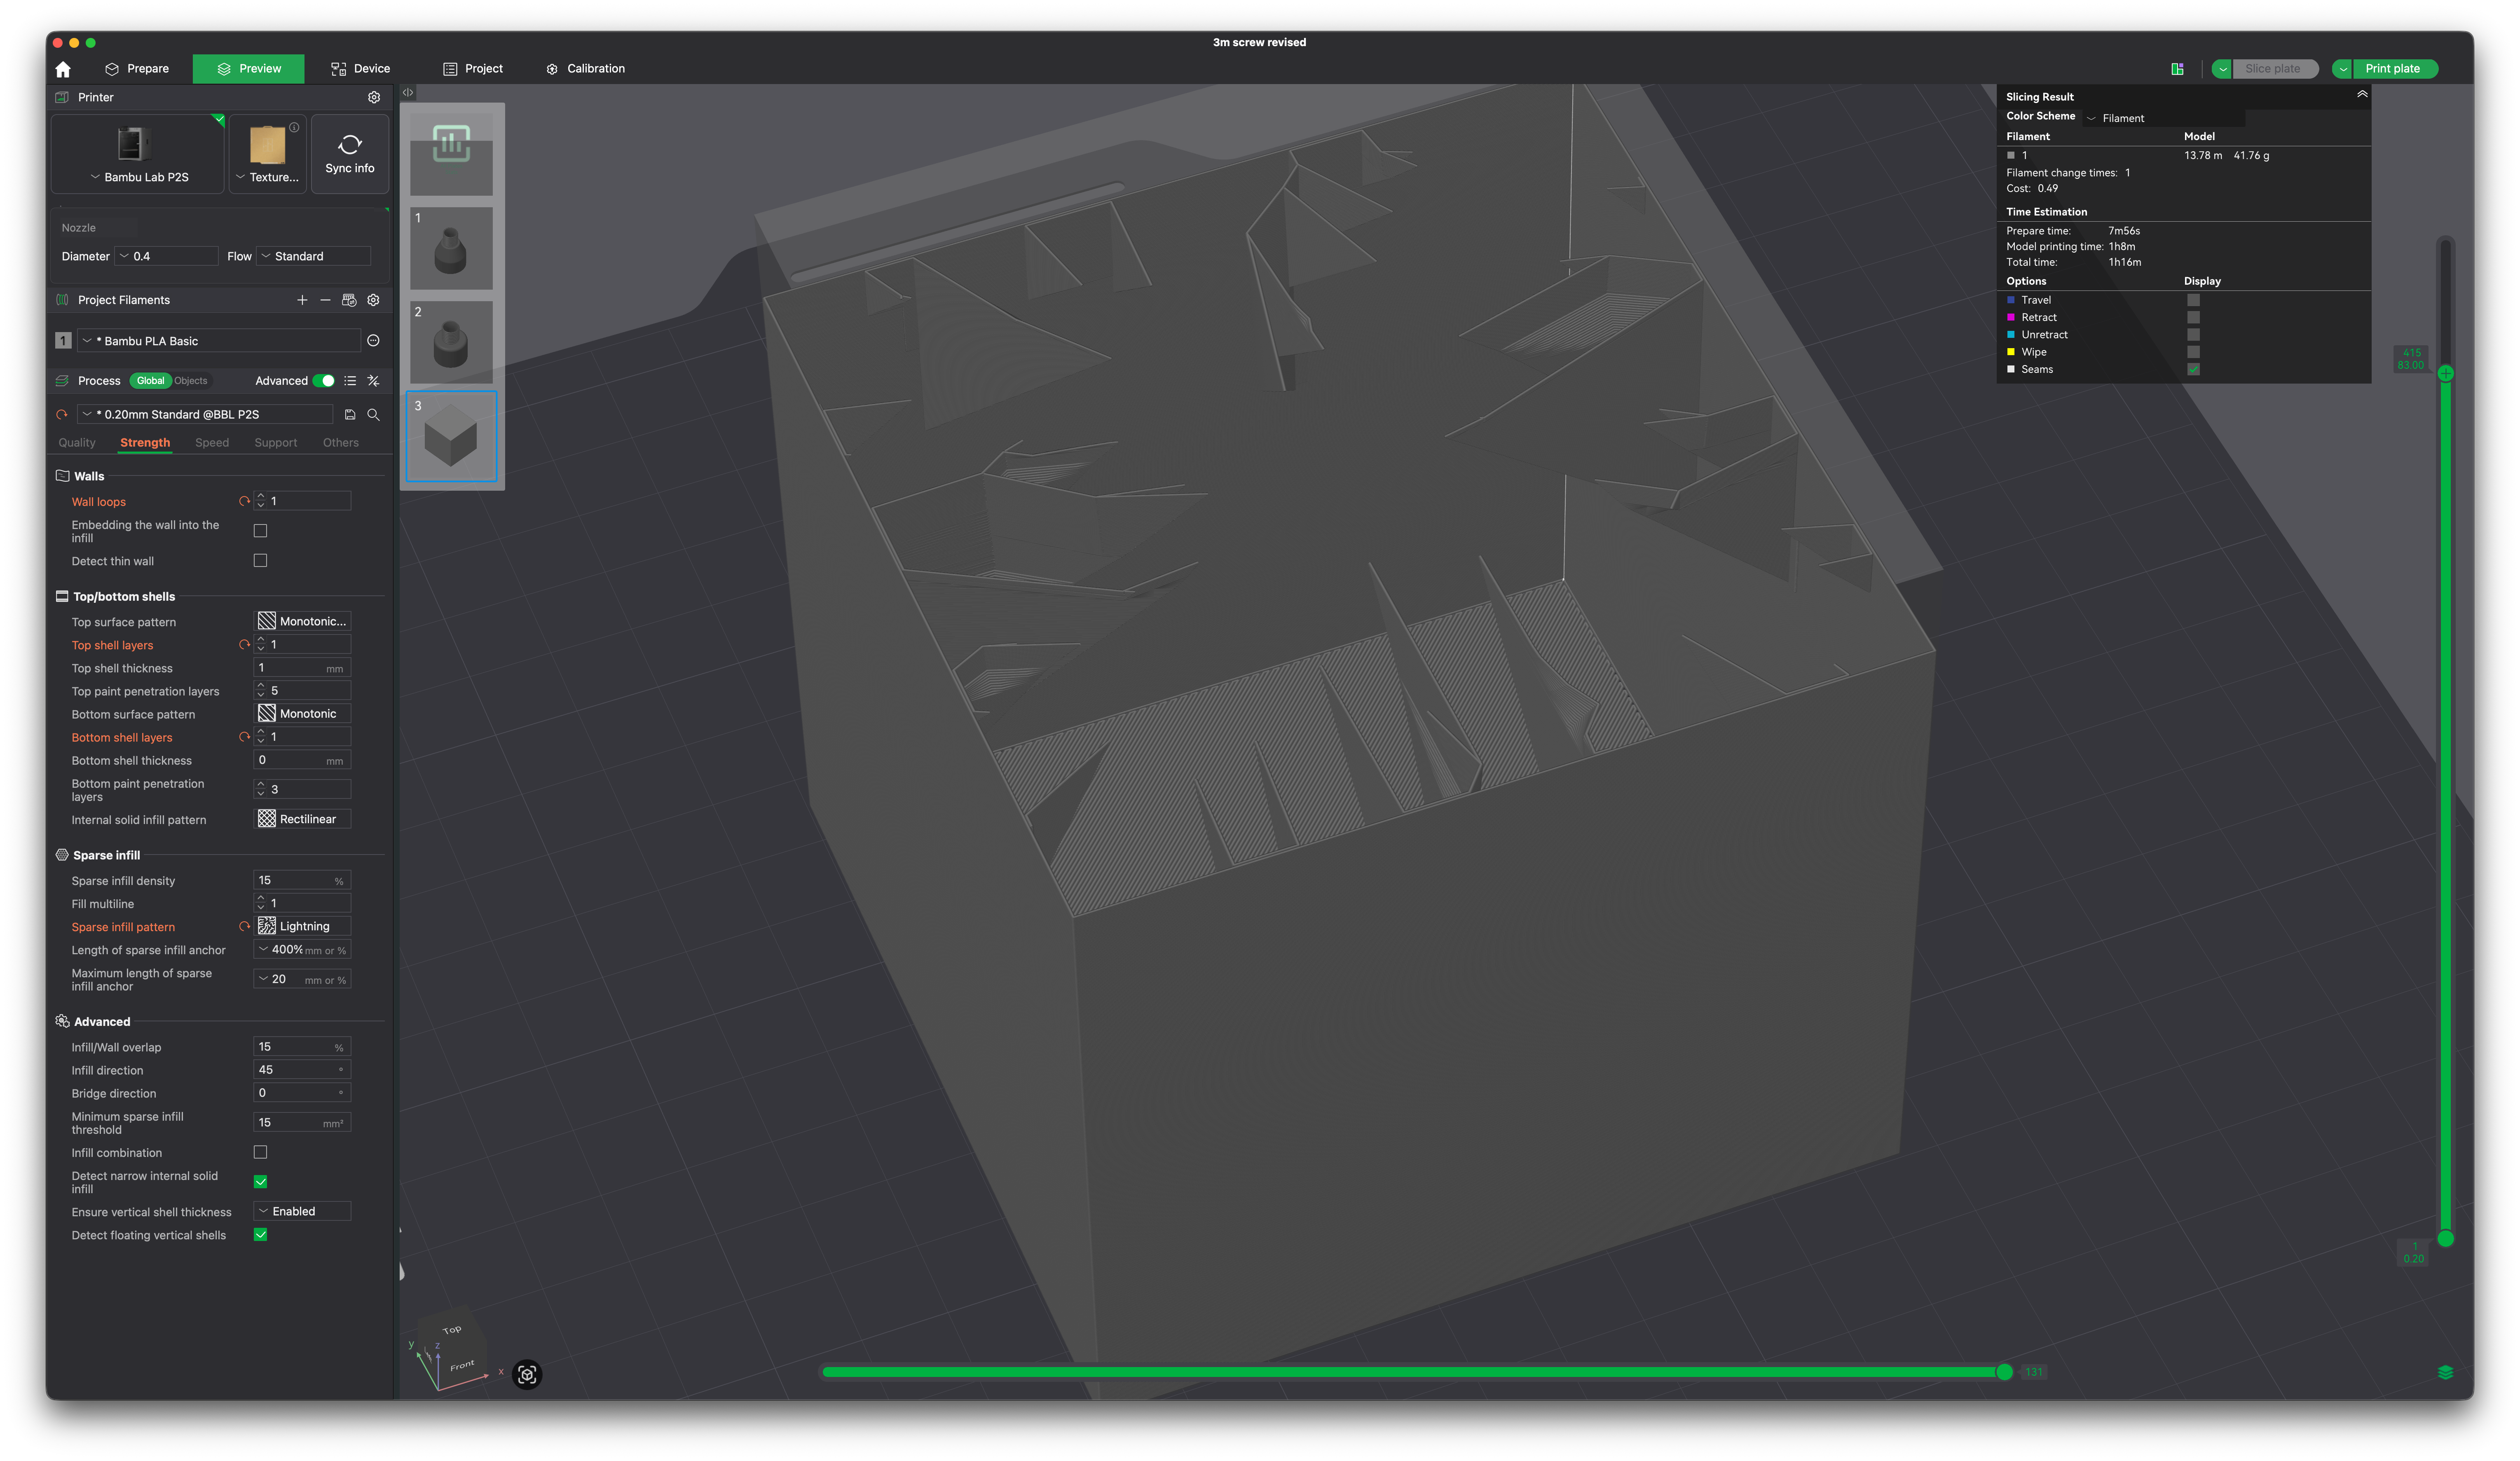Open the Color Scheme Filament dropdown
Viewport: 2520px width, 1461px height.
tap(2164, 118)
